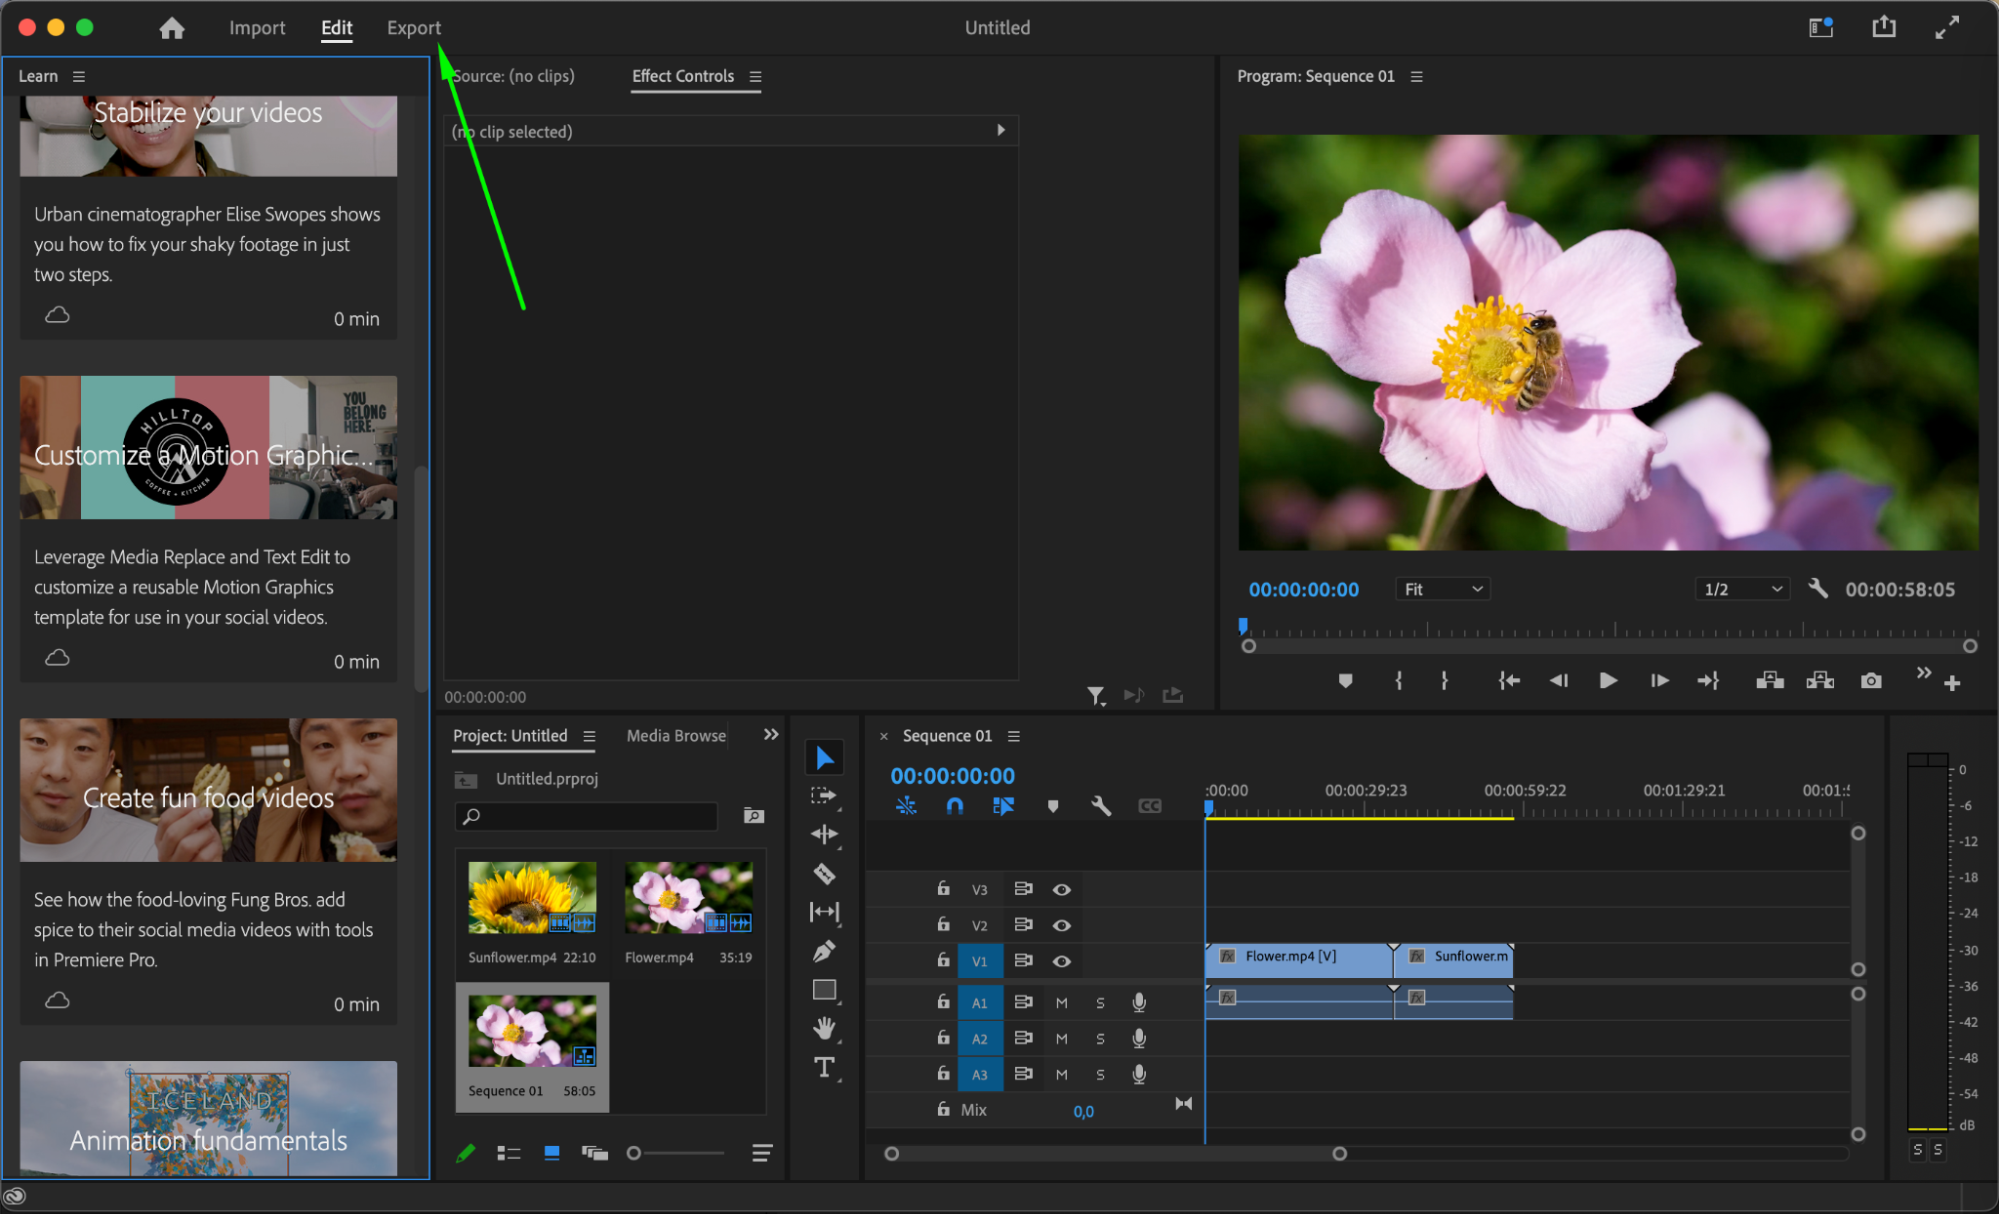Select the Hand tool
The width and height of the screenshot is (1999, 1215).
pyautogui.click(x=824, y=1027)
